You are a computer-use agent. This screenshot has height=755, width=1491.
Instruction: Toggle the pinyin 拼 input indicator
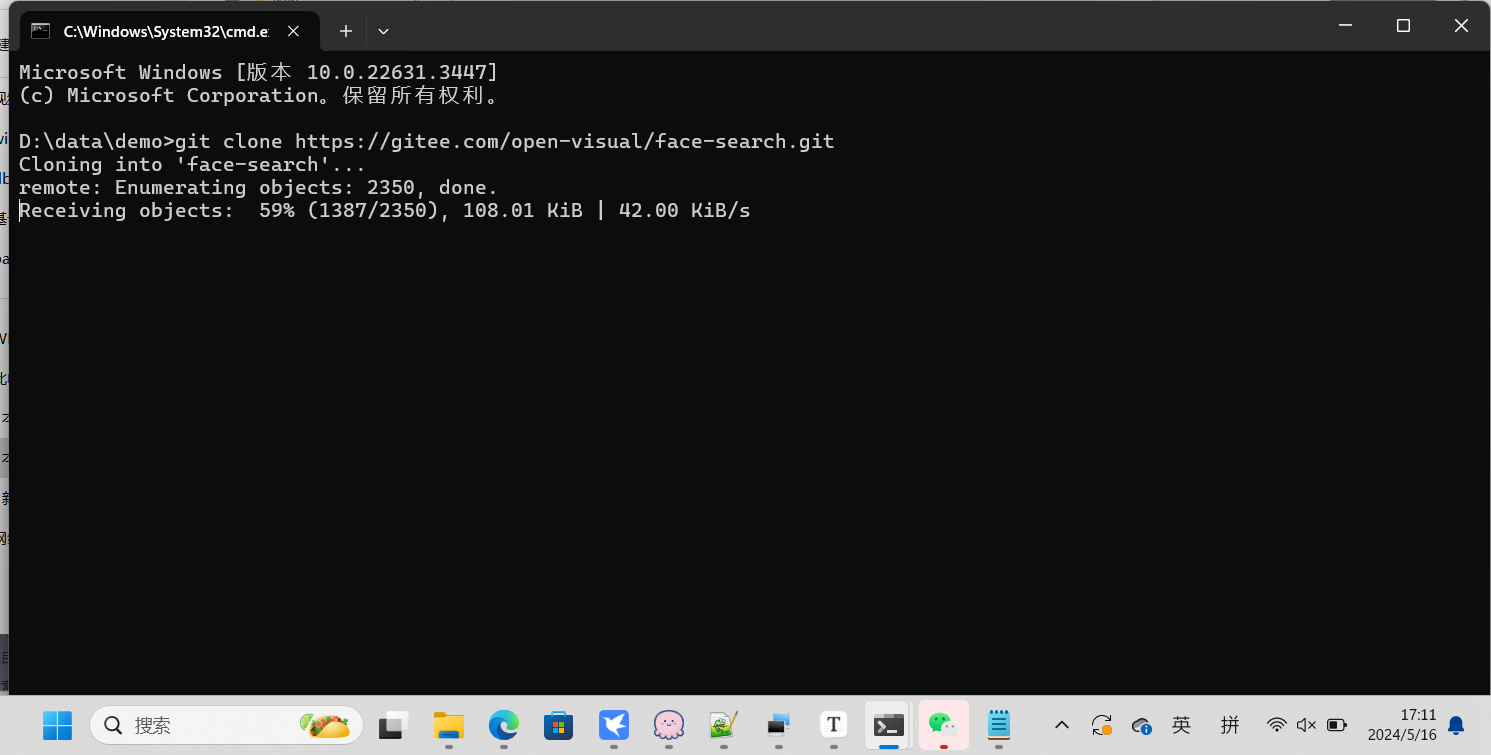[1231, 725]
